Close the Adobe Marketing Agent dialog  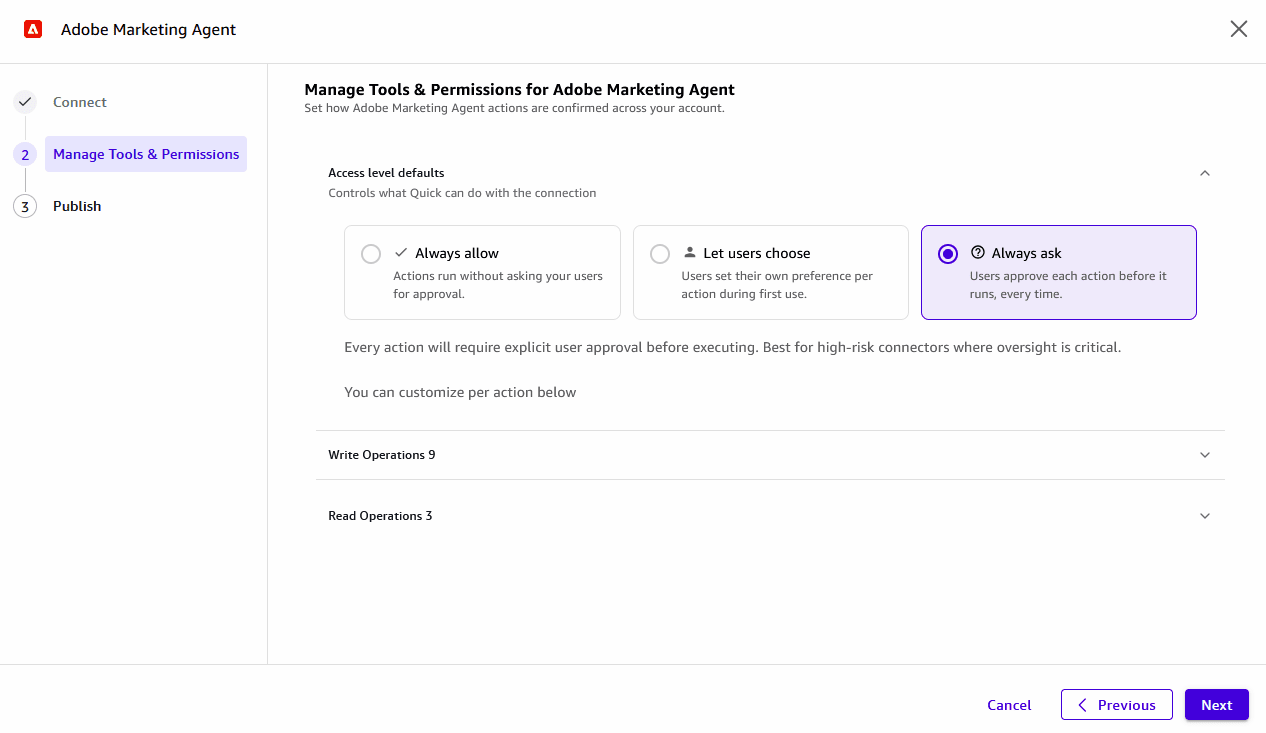1238,29
